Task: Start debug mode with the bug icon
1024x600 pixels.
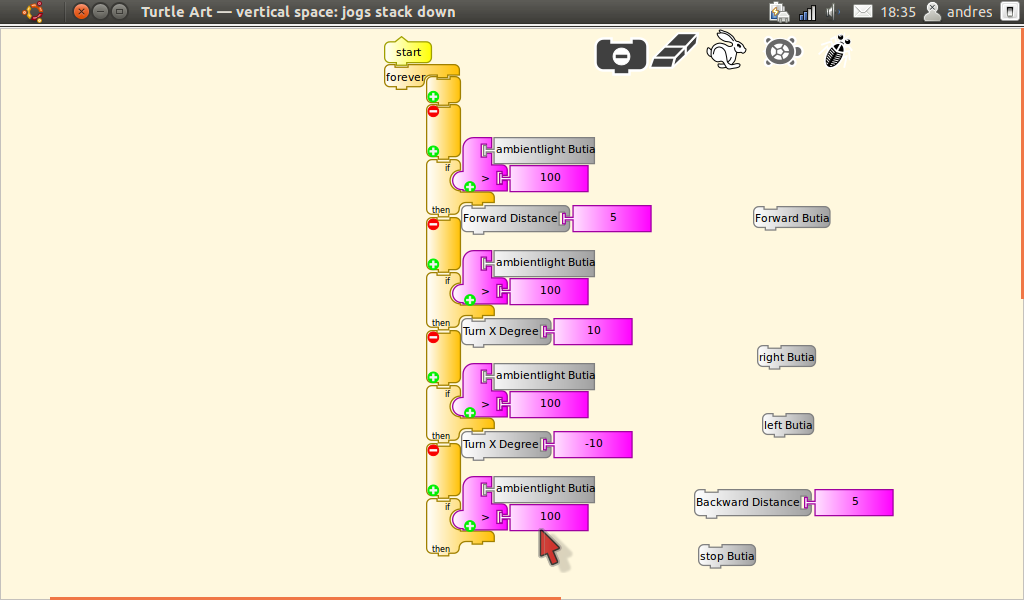Action: point(837,52)
